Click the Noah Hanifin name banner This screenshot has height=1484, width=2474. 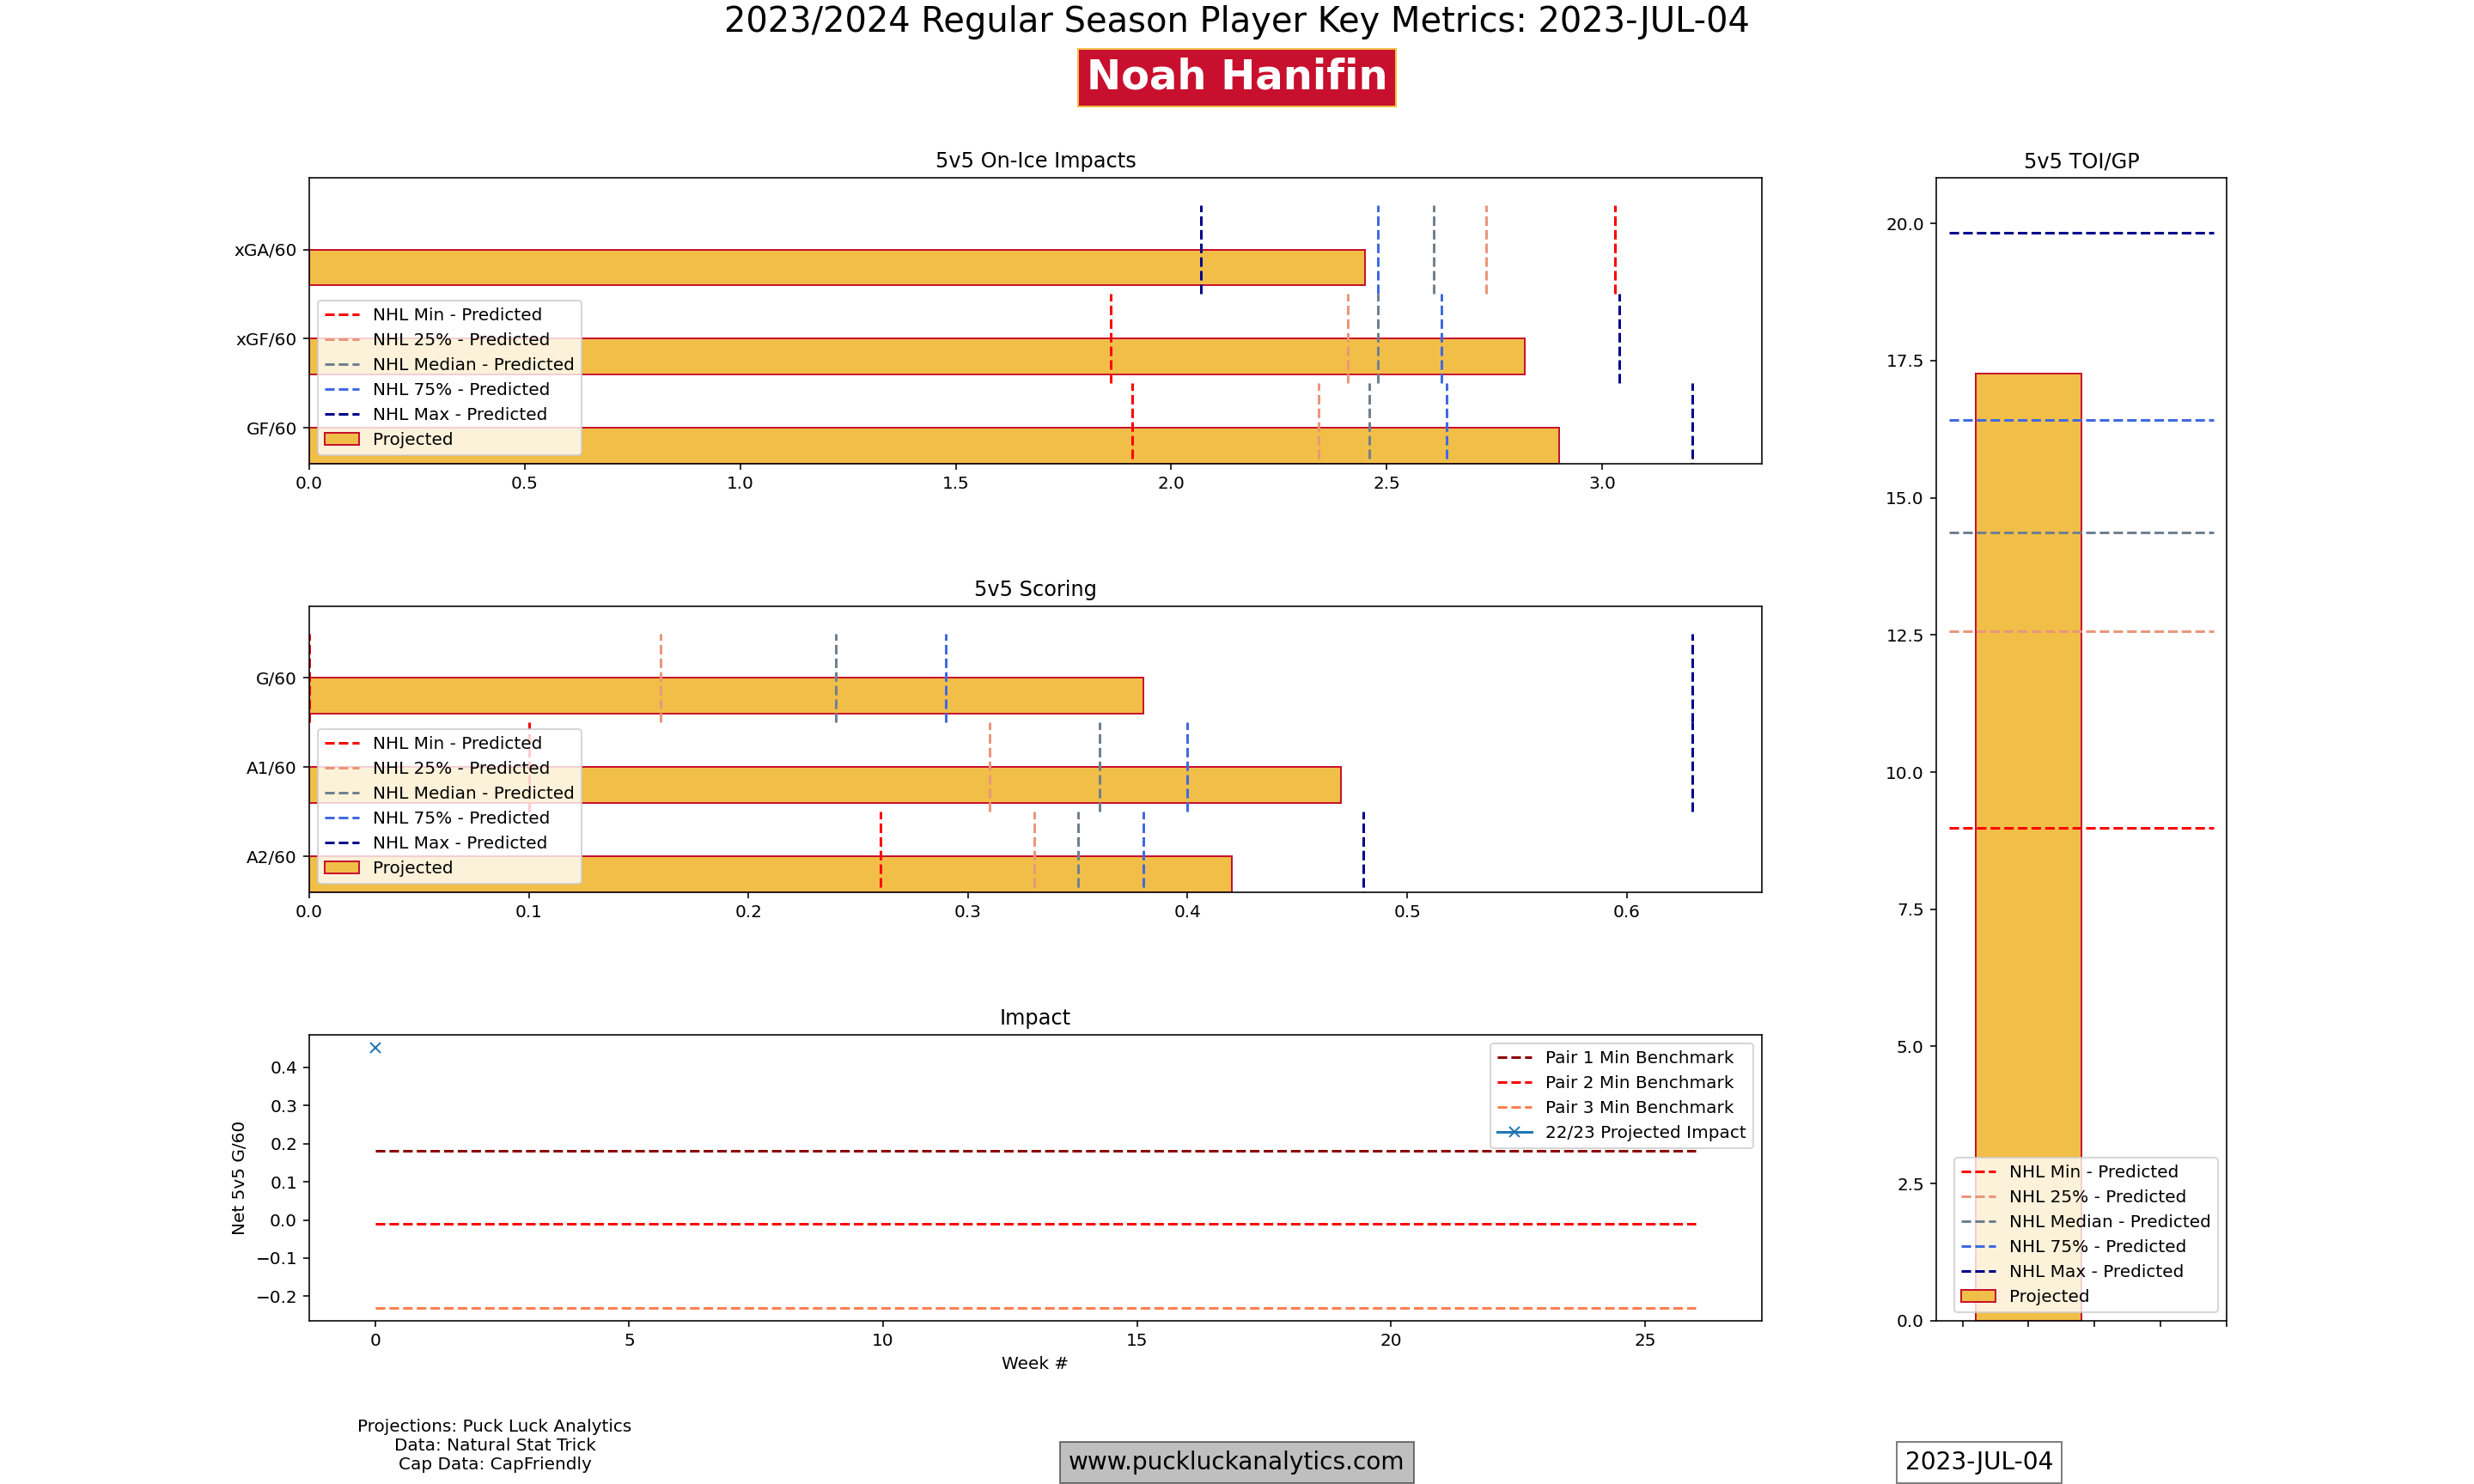[1236, 77]
